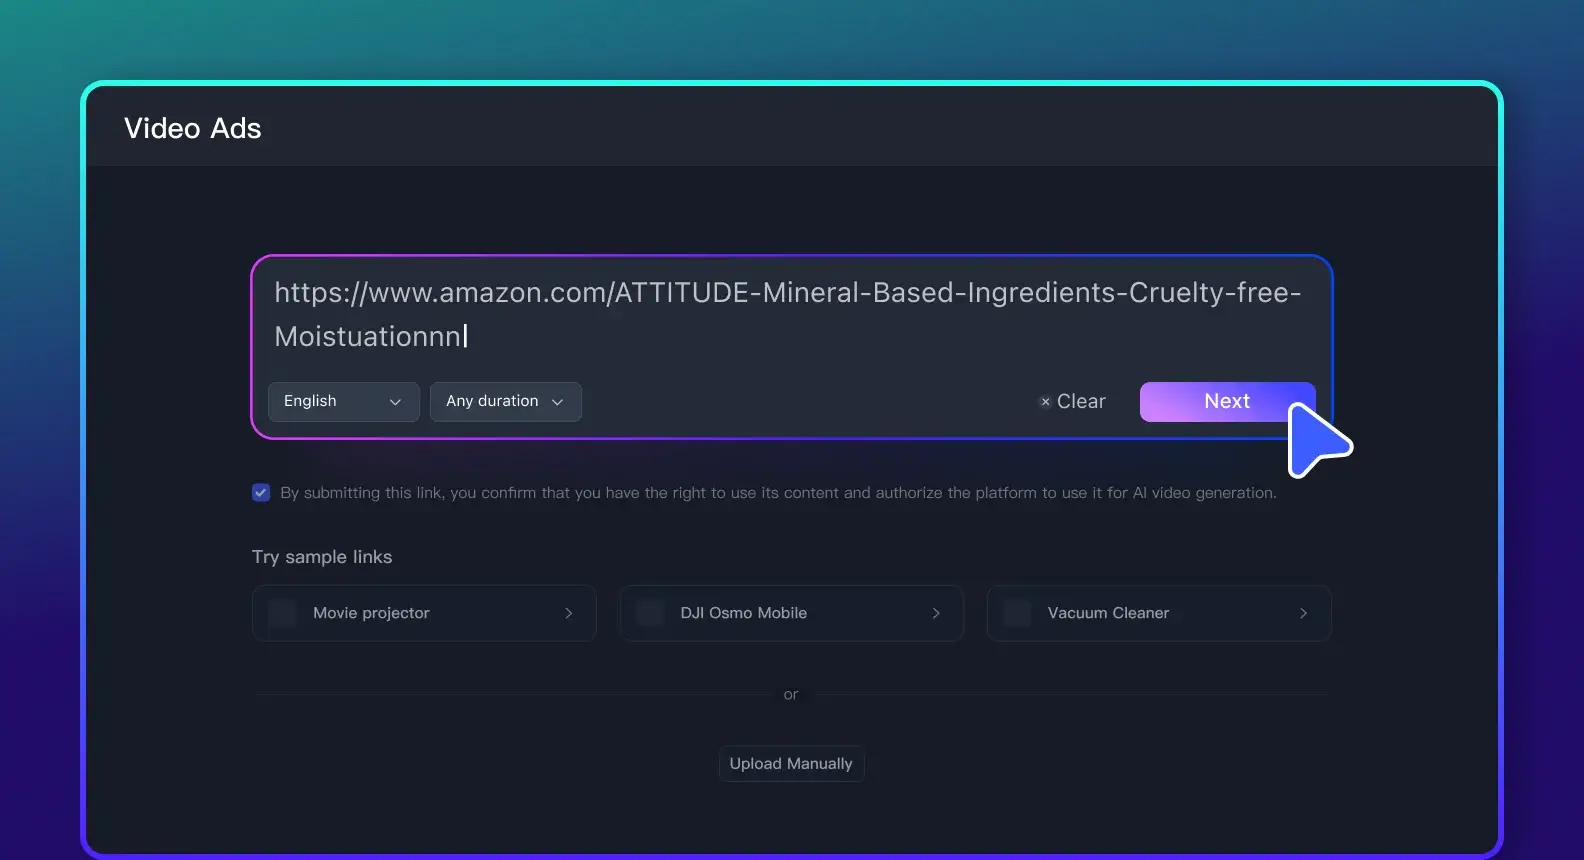Click the arrow on Movie projector card

569,613
